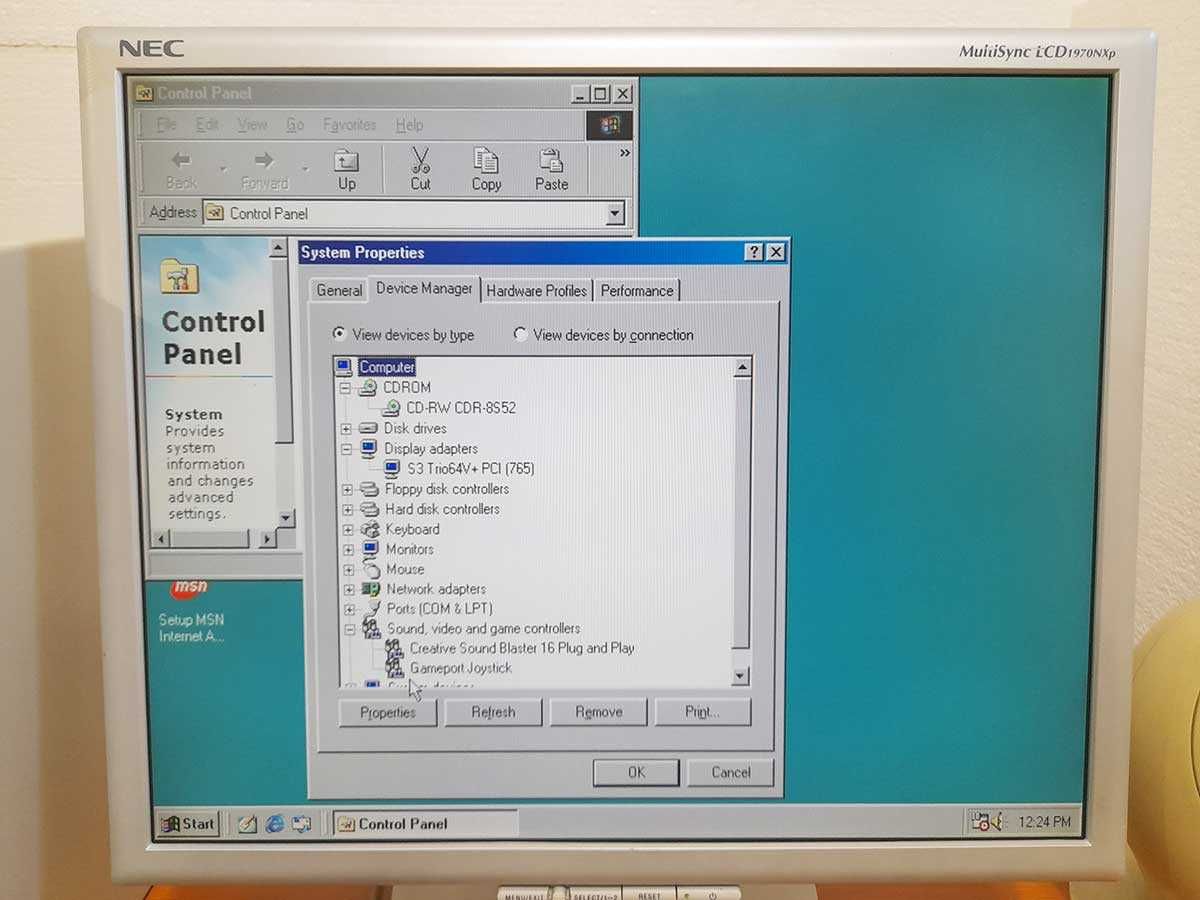
Task: Switch to the General tab
Action: click(x=339, y=290)
